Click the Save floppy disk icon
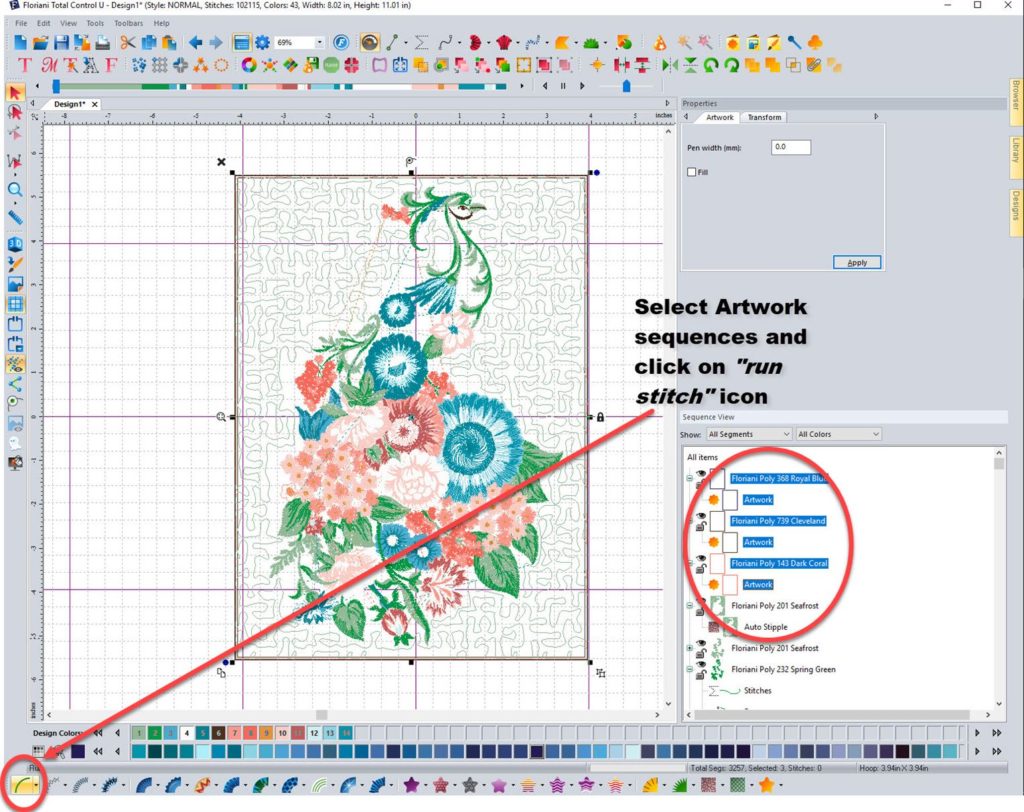 tap(62, 42)
